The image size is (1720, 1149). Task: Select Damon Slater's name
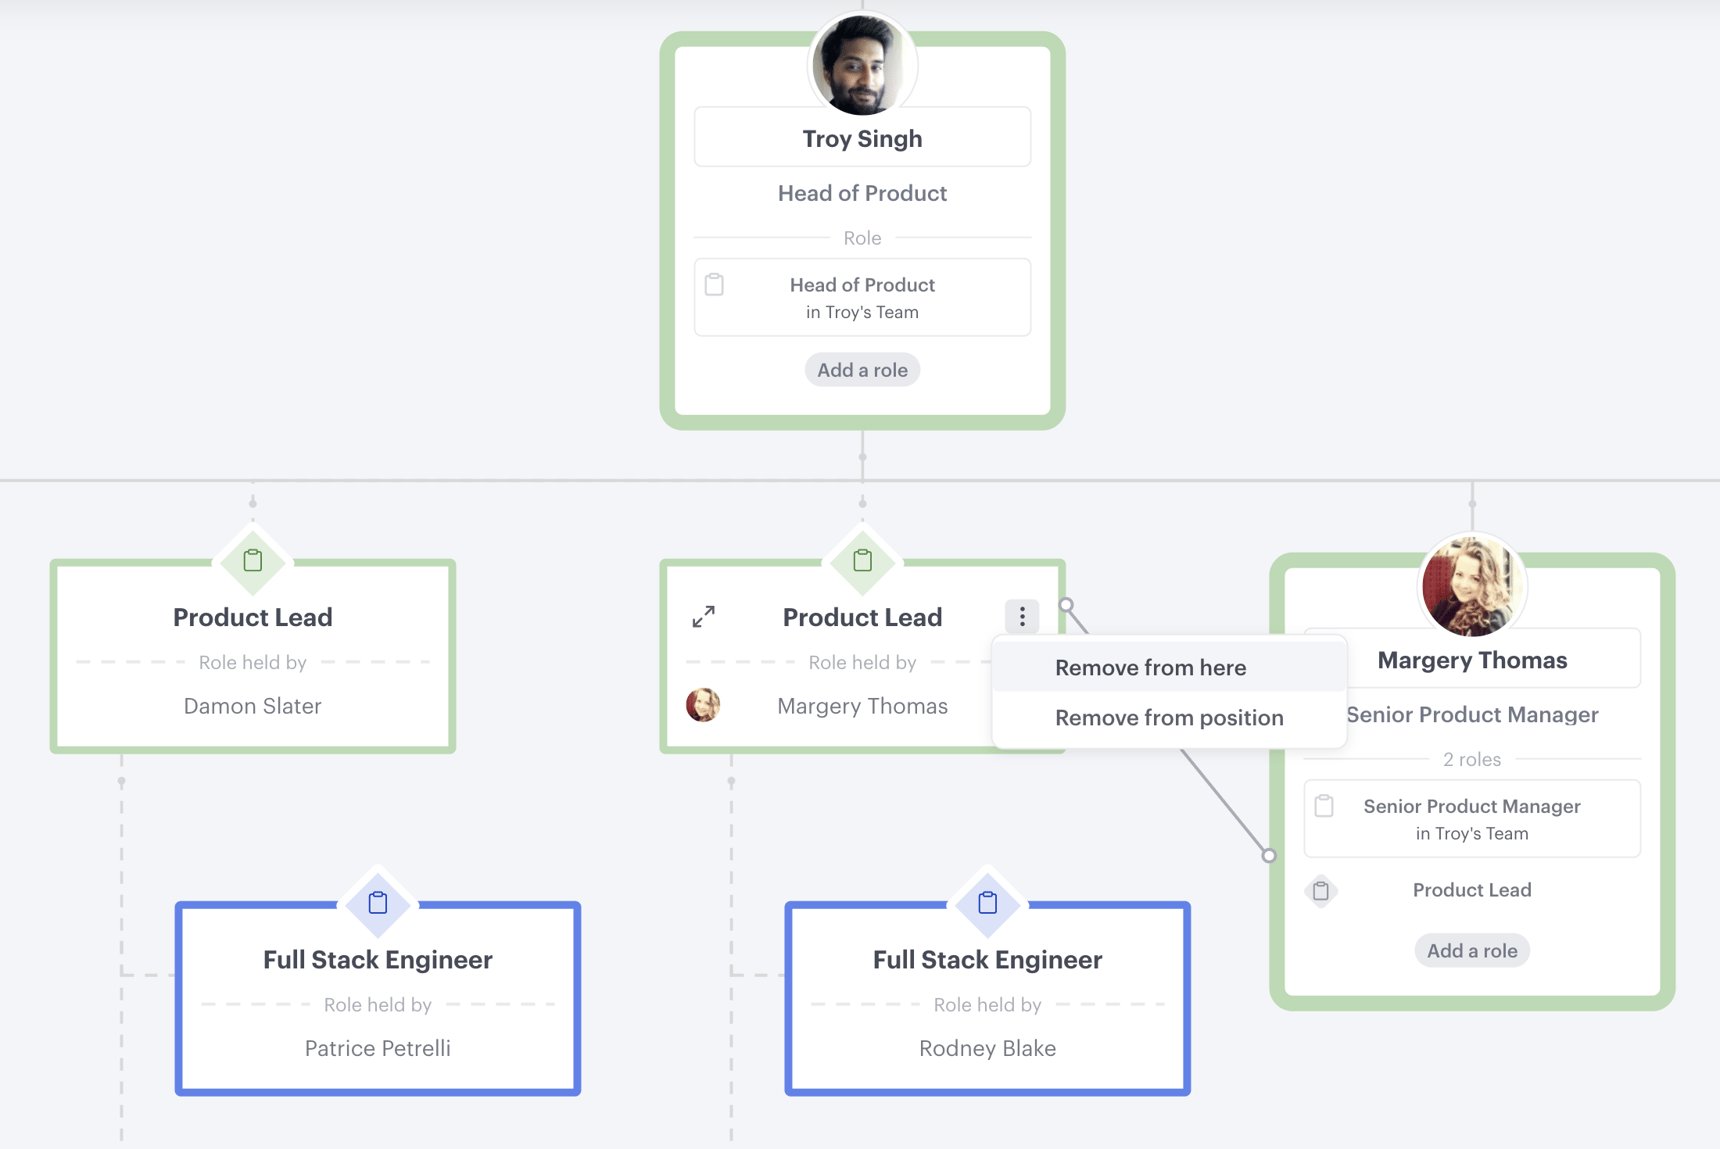[252, 705]
